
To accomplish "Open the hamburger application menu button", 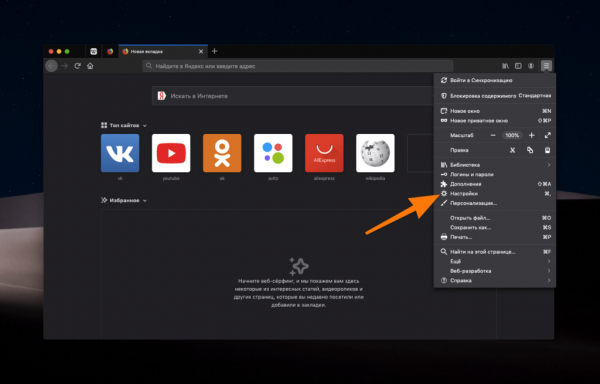I will 546,66.
